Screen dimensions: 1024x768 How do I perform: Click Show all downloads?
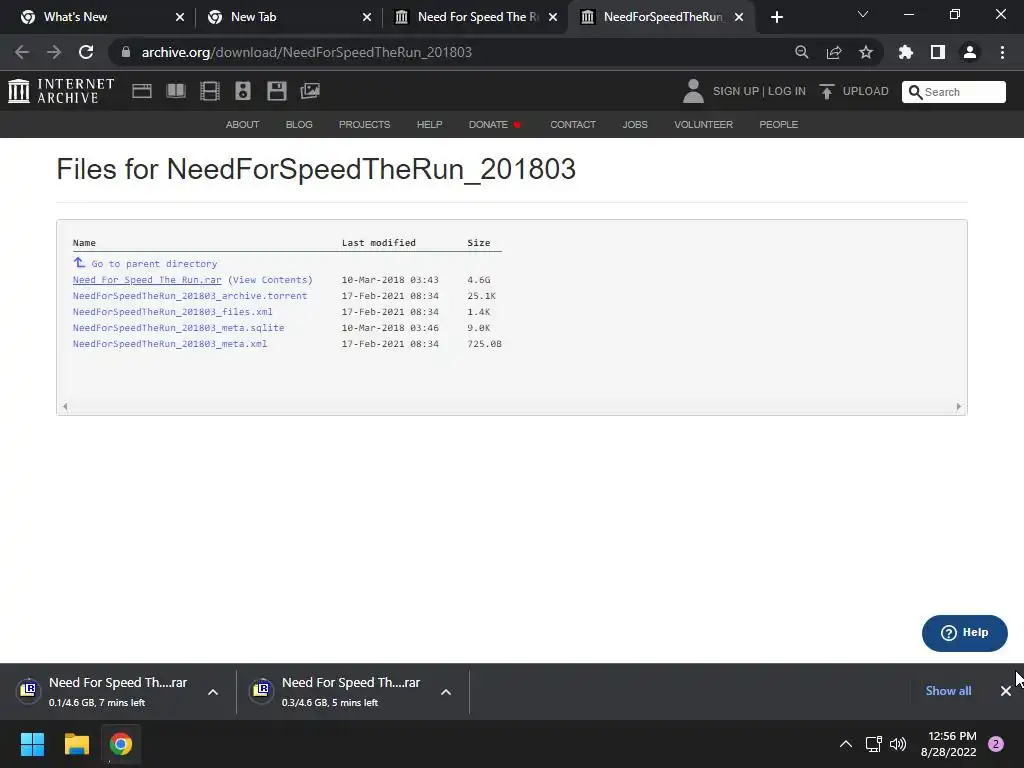click(948, 691)
